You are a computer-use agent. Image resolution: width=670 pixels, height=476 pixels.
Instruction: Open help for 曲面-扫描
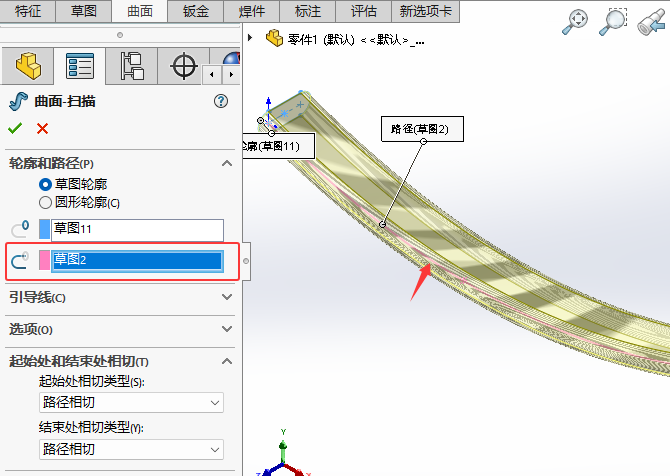(221, 101)
